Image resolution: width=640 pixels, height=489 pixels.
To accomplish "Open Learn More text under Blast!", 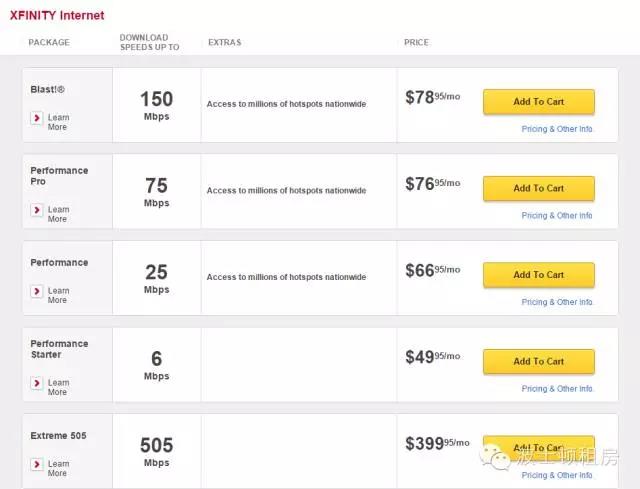I will [58, 123].
